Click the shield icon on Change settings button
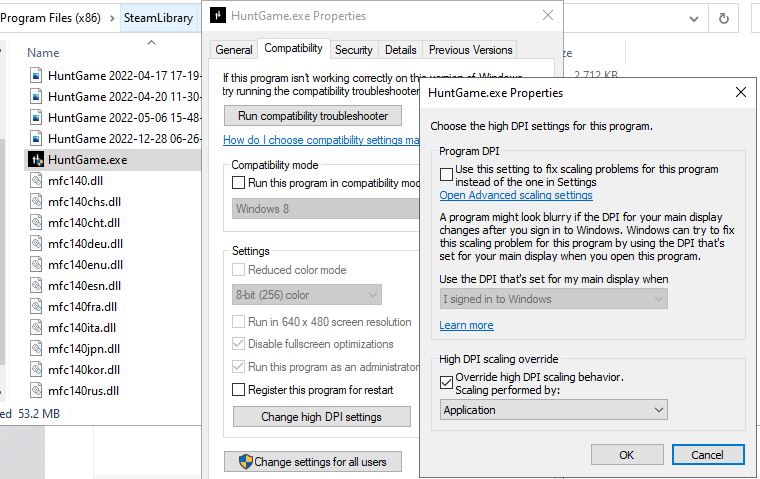This screenshot has width=760, height=479. pos(245,462)
